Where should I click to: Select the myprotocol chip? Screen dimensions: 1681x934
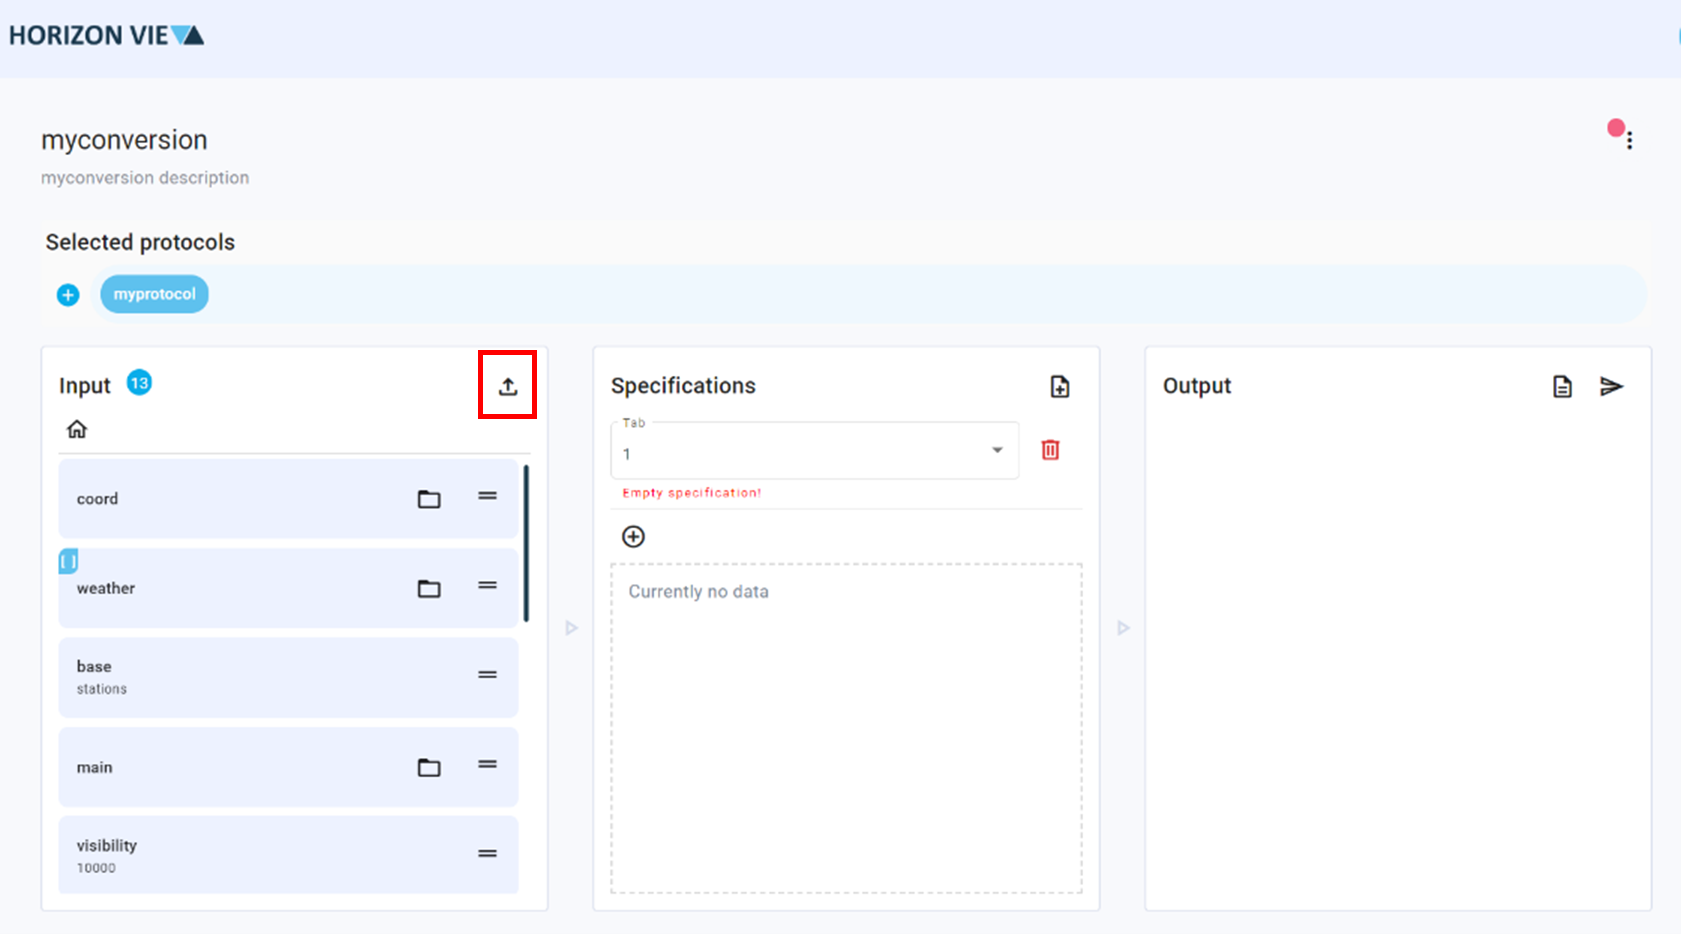point(154,294)
